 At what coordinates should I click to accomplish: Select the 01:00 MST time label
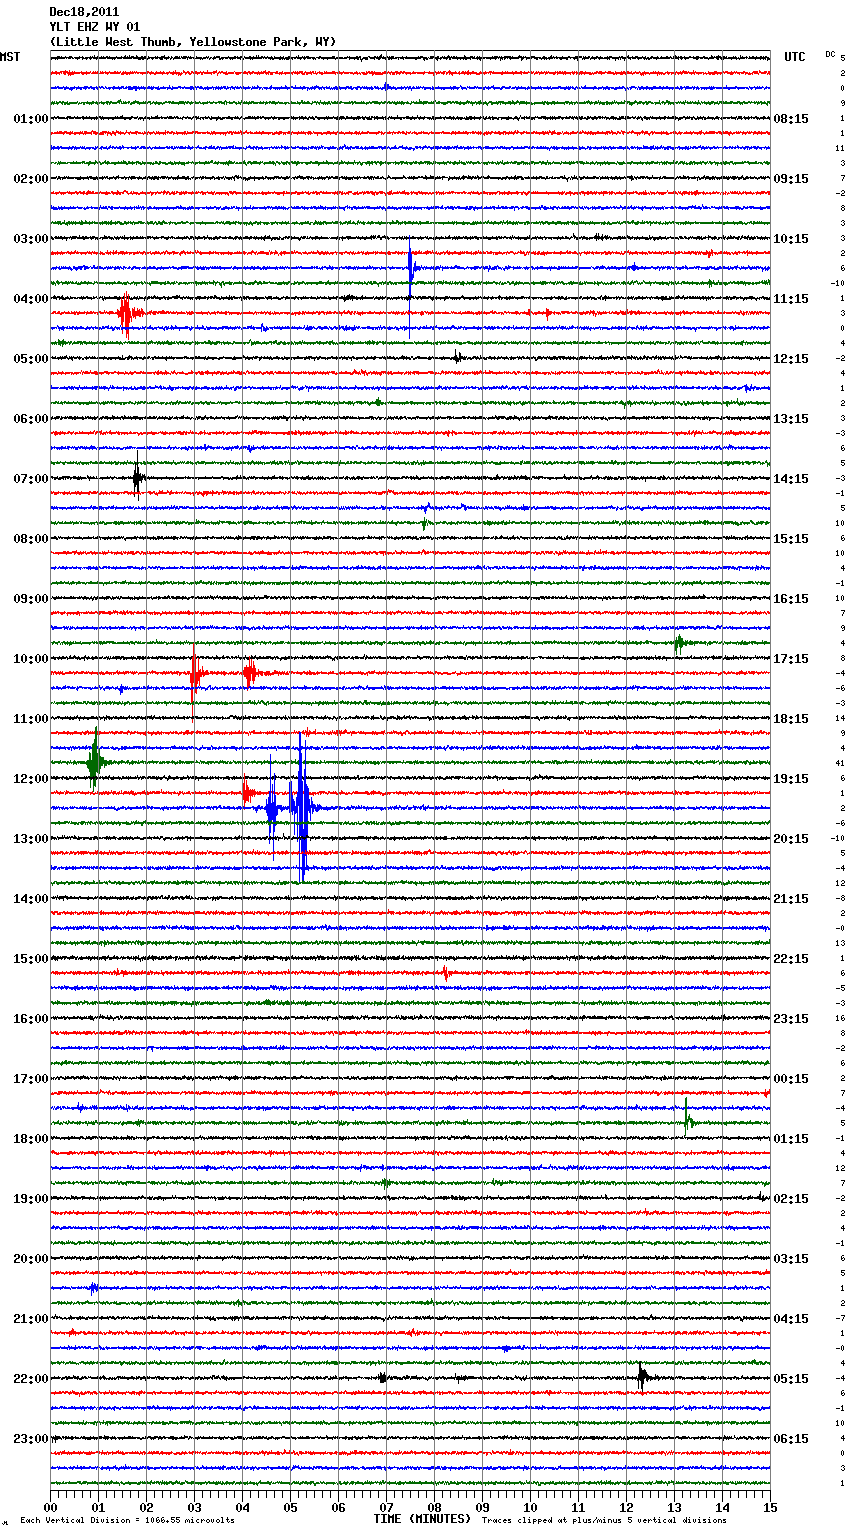tap(30, 119)
